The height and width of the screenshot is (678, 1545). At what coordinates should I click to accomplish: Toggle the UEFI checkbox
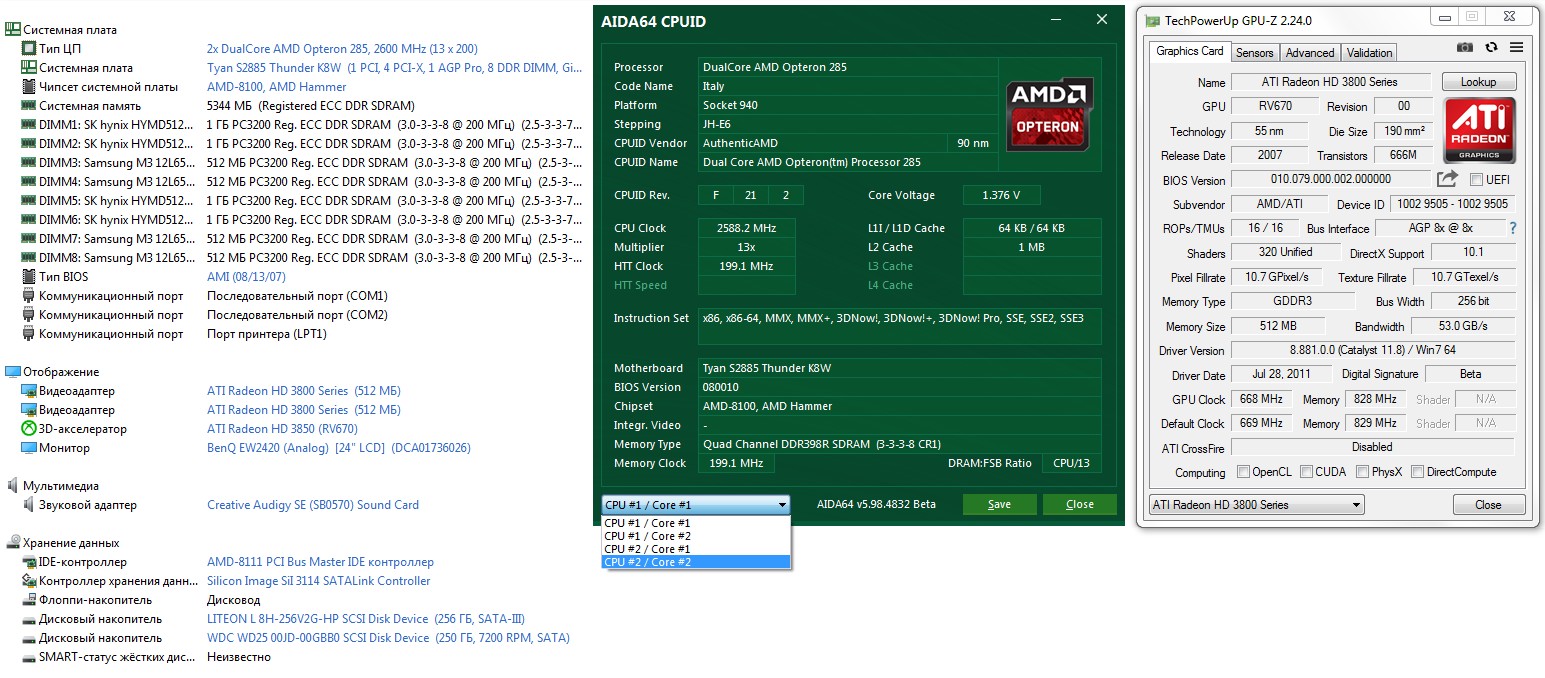1477,180
